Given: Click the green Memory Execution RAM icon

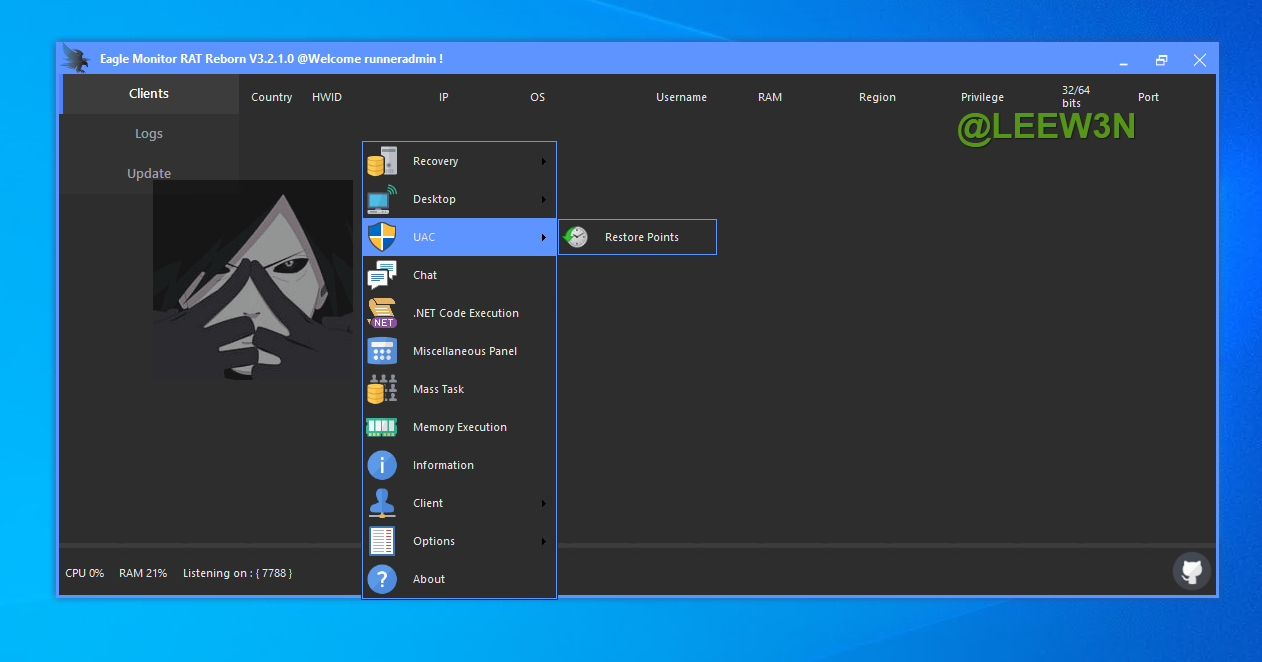Looking at the screenshot, I should 382,427.
